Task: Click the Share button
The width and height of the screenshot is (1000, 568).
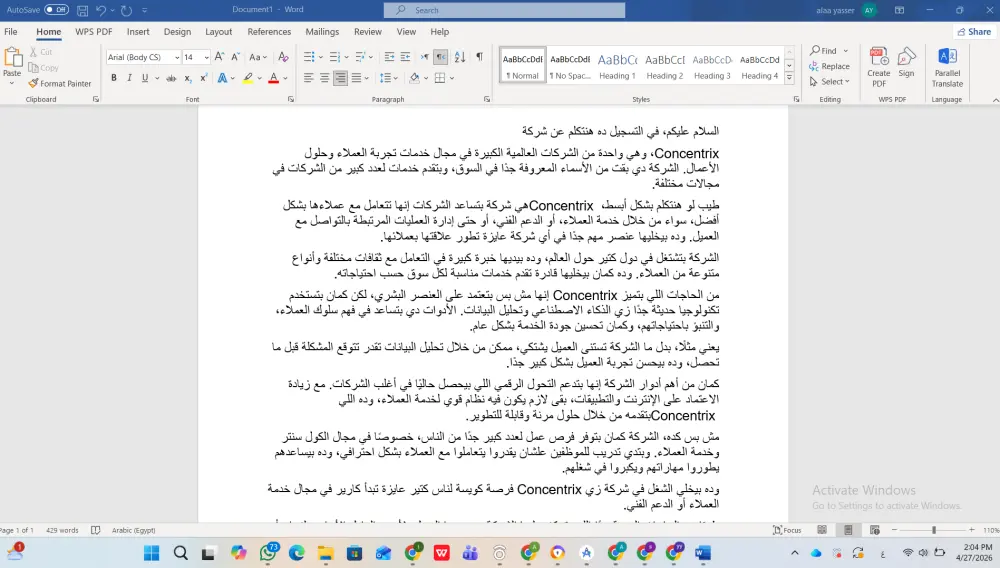Action: click(x=974, y=31)
